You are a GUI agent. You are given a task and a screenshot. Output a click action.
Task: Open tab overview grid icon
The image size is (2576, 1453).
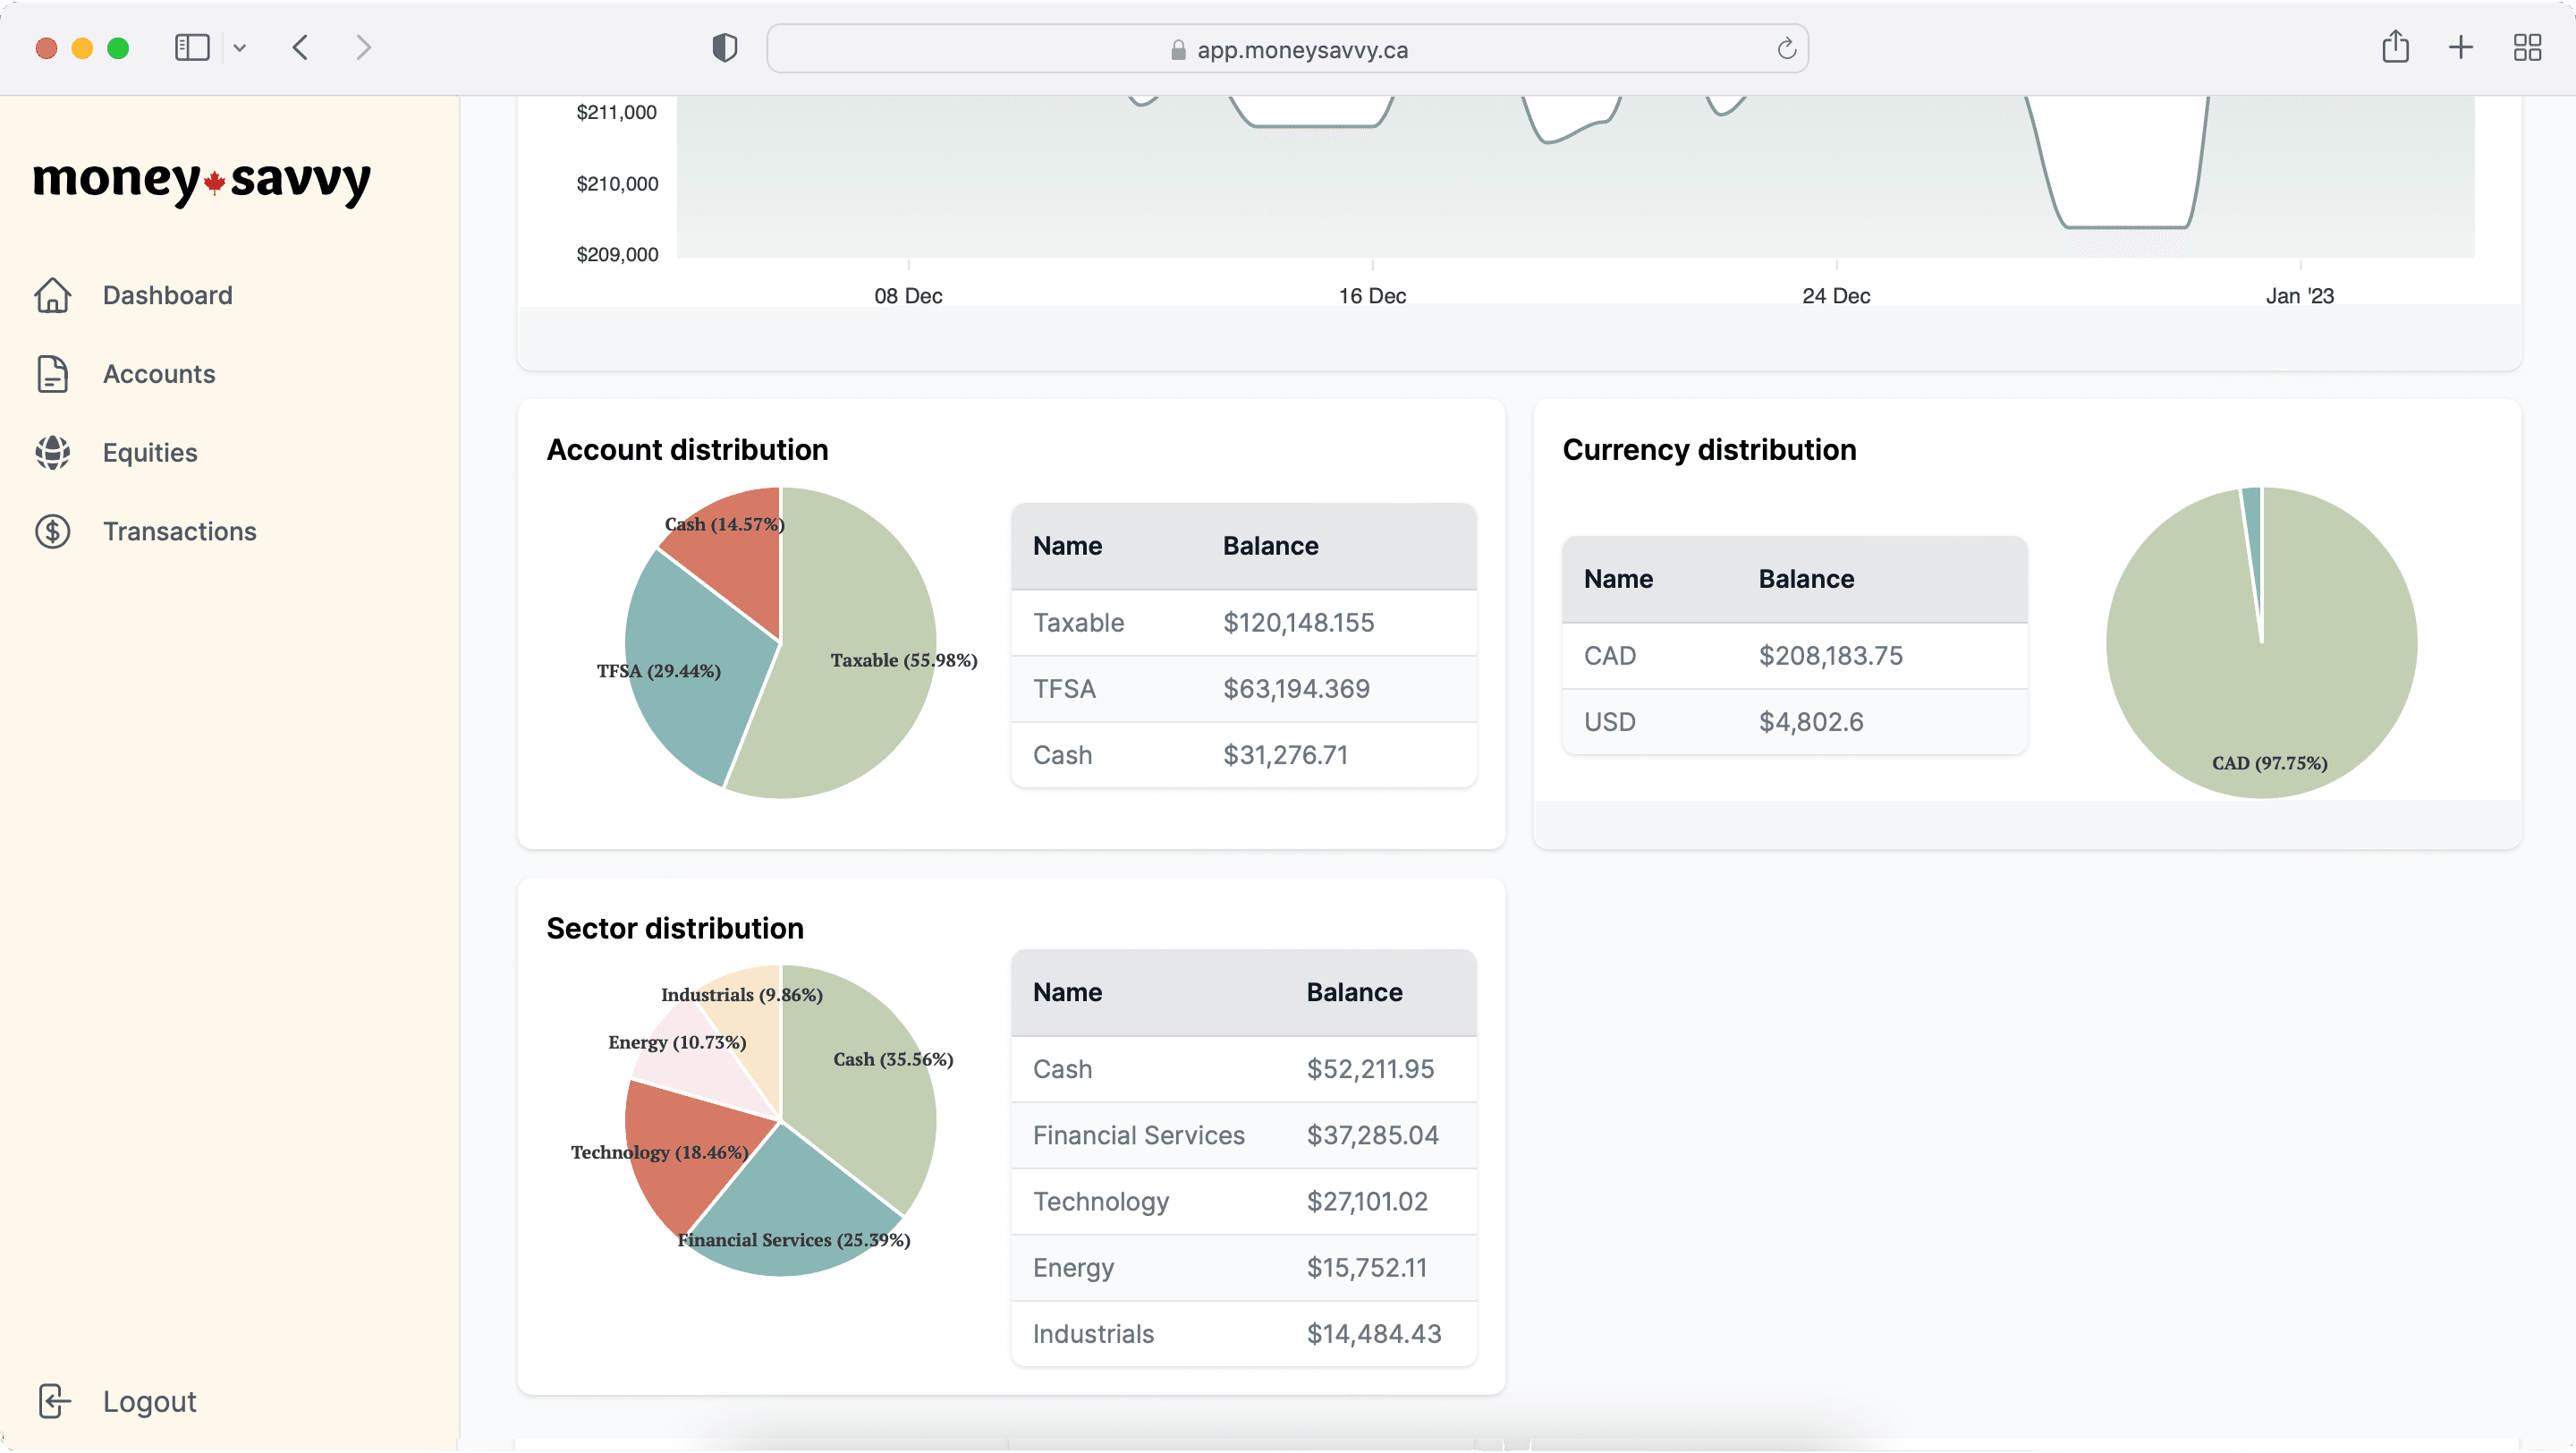click(x=2527, y=47)
